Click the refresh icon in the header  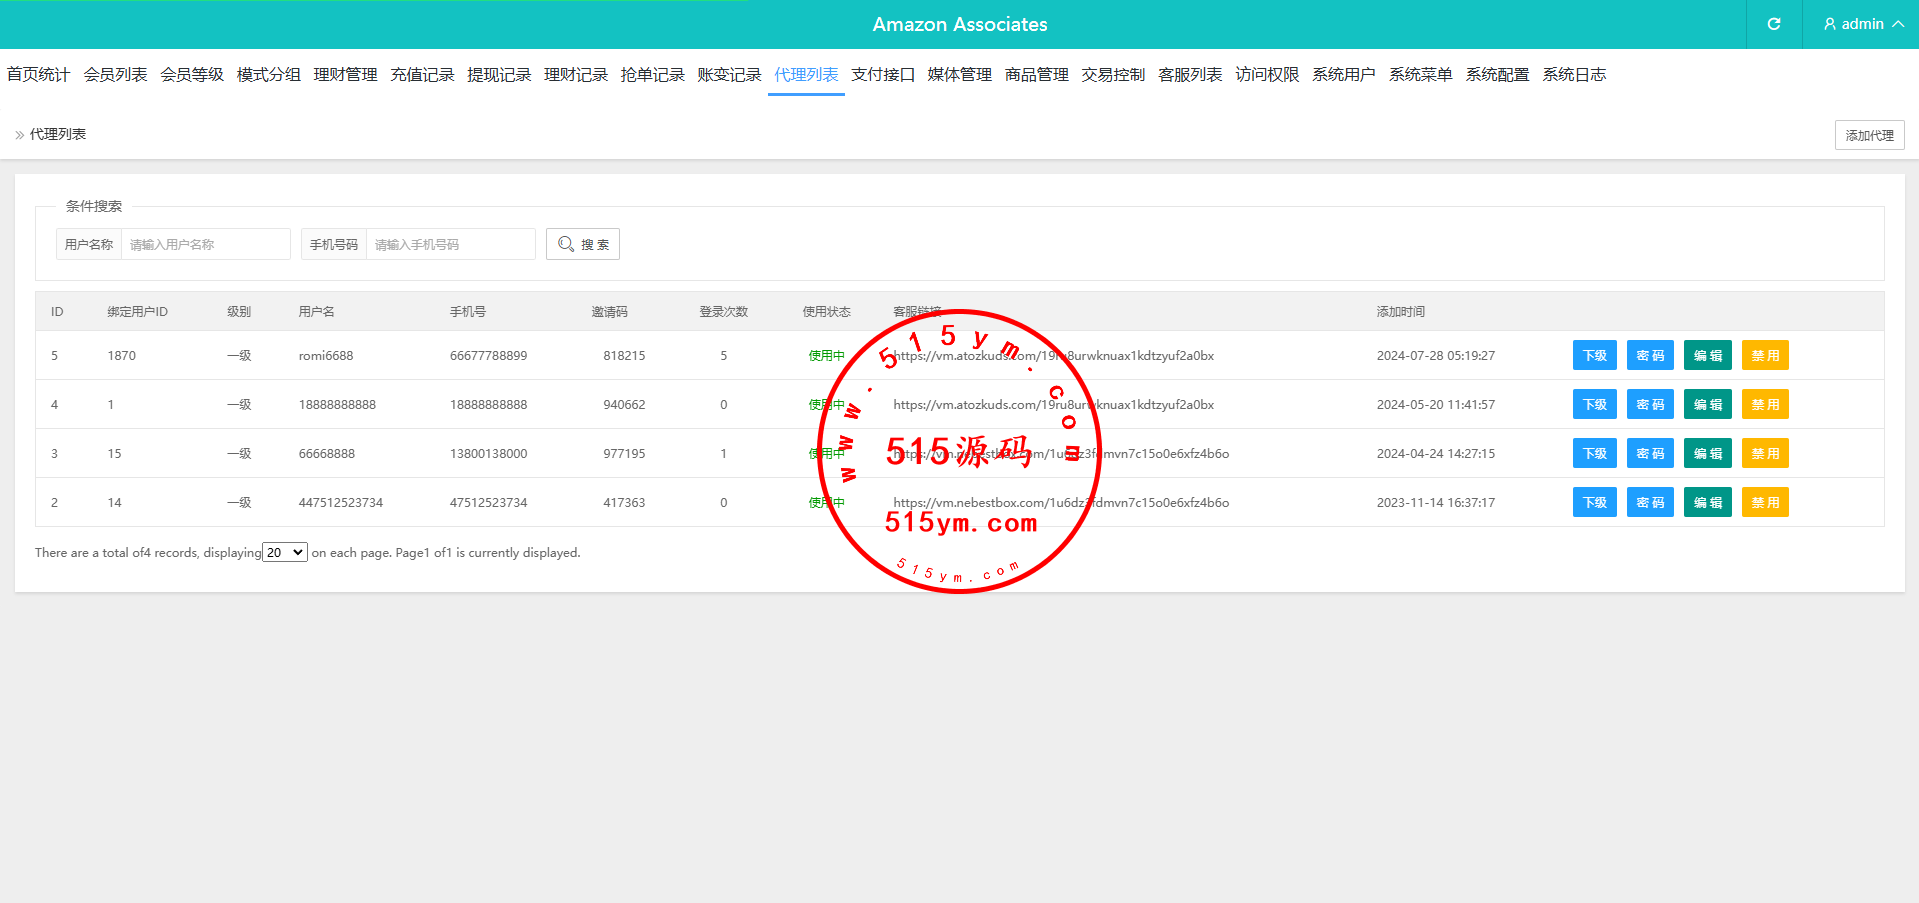pyautogui.click(x=1774, y=24)
